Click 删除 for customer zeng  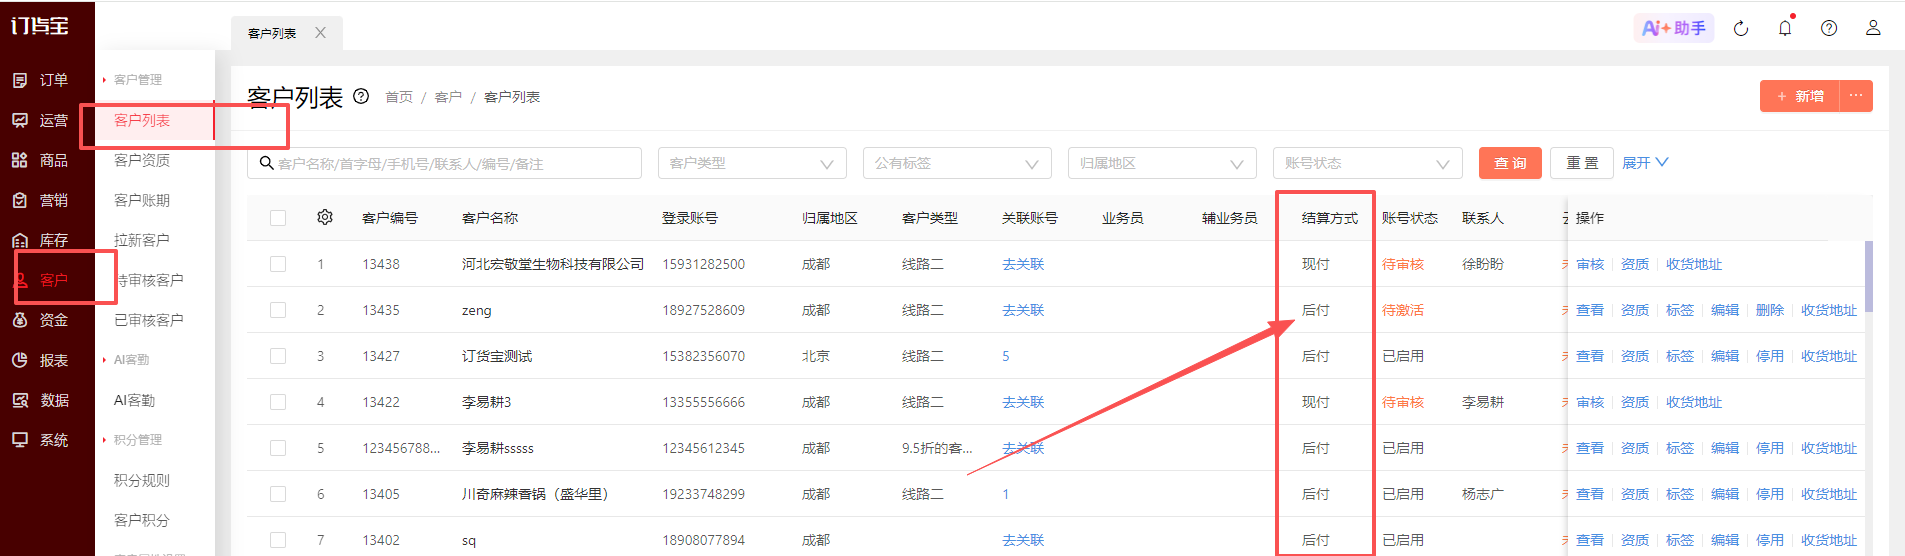[x=1770, y=310]
